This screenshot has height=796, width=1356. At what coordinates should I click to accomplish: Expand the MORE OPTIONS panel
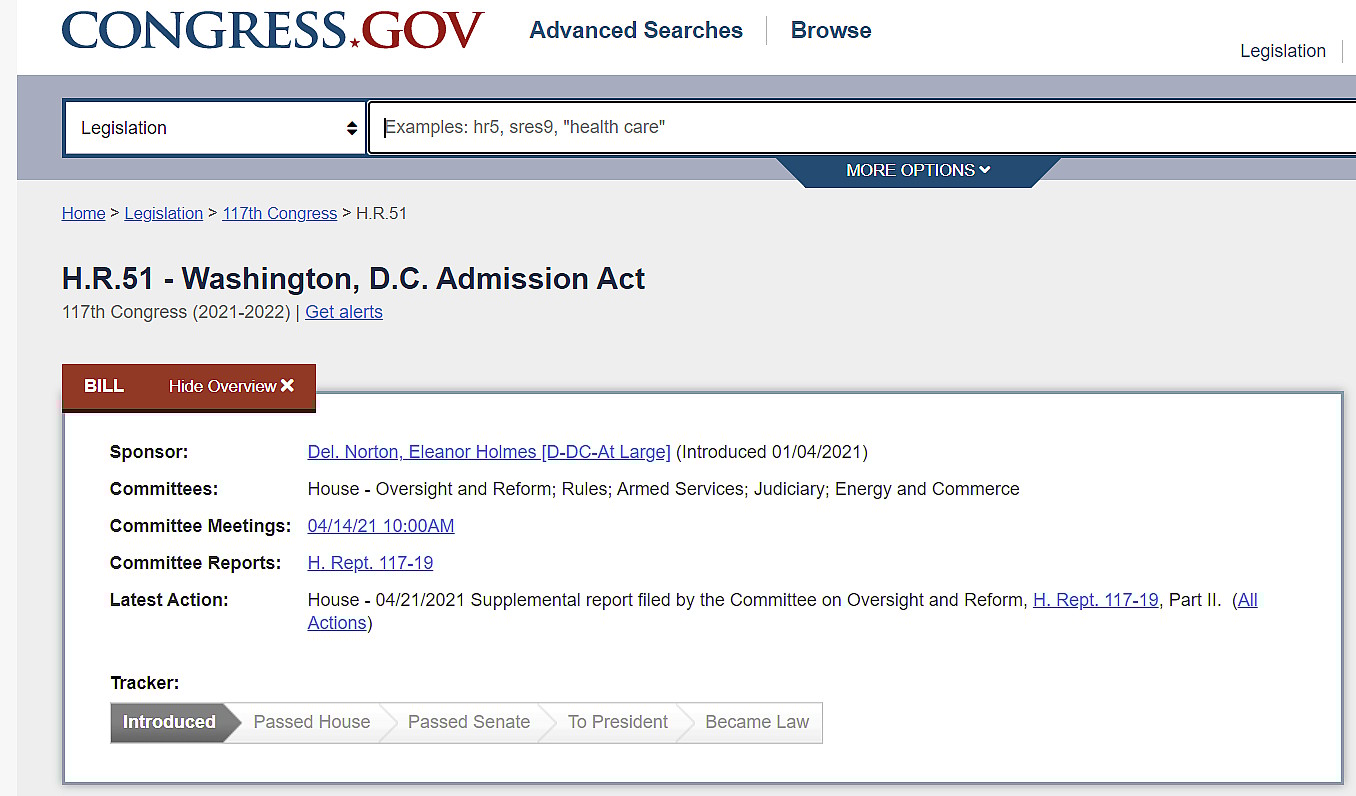coord(917,170)
